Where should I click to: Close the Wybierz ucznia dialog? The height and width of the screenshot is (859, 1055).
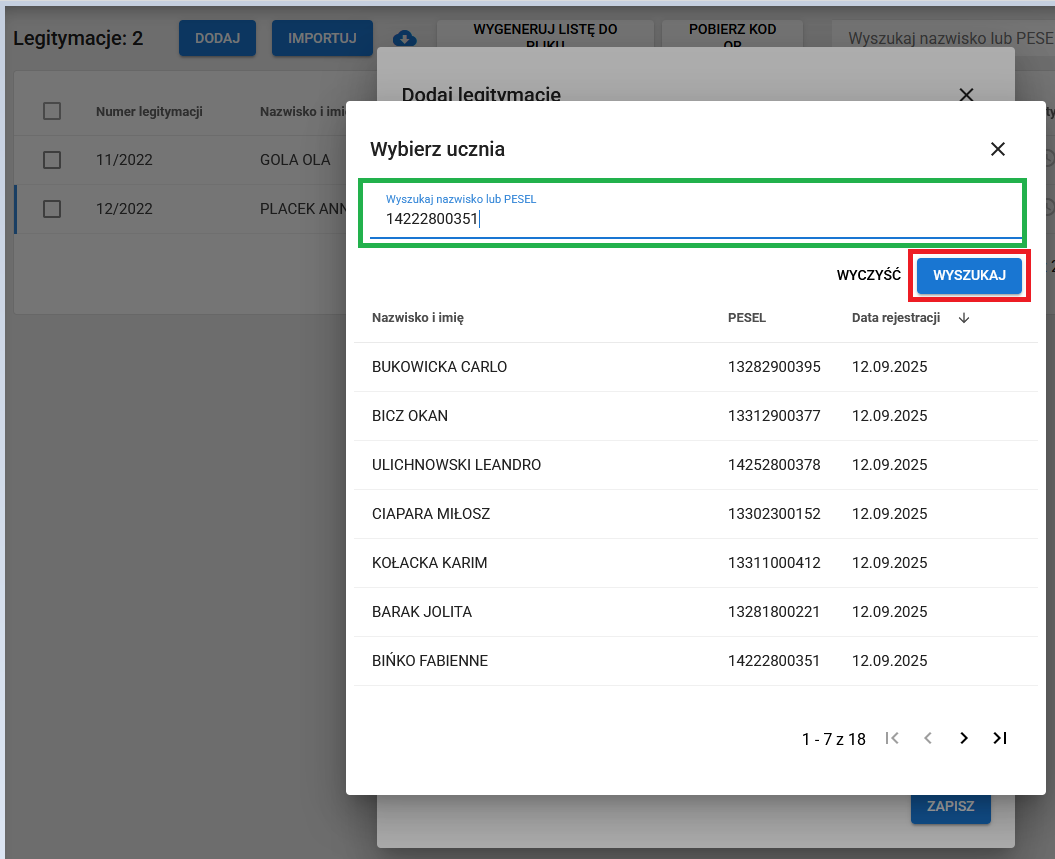997,149
